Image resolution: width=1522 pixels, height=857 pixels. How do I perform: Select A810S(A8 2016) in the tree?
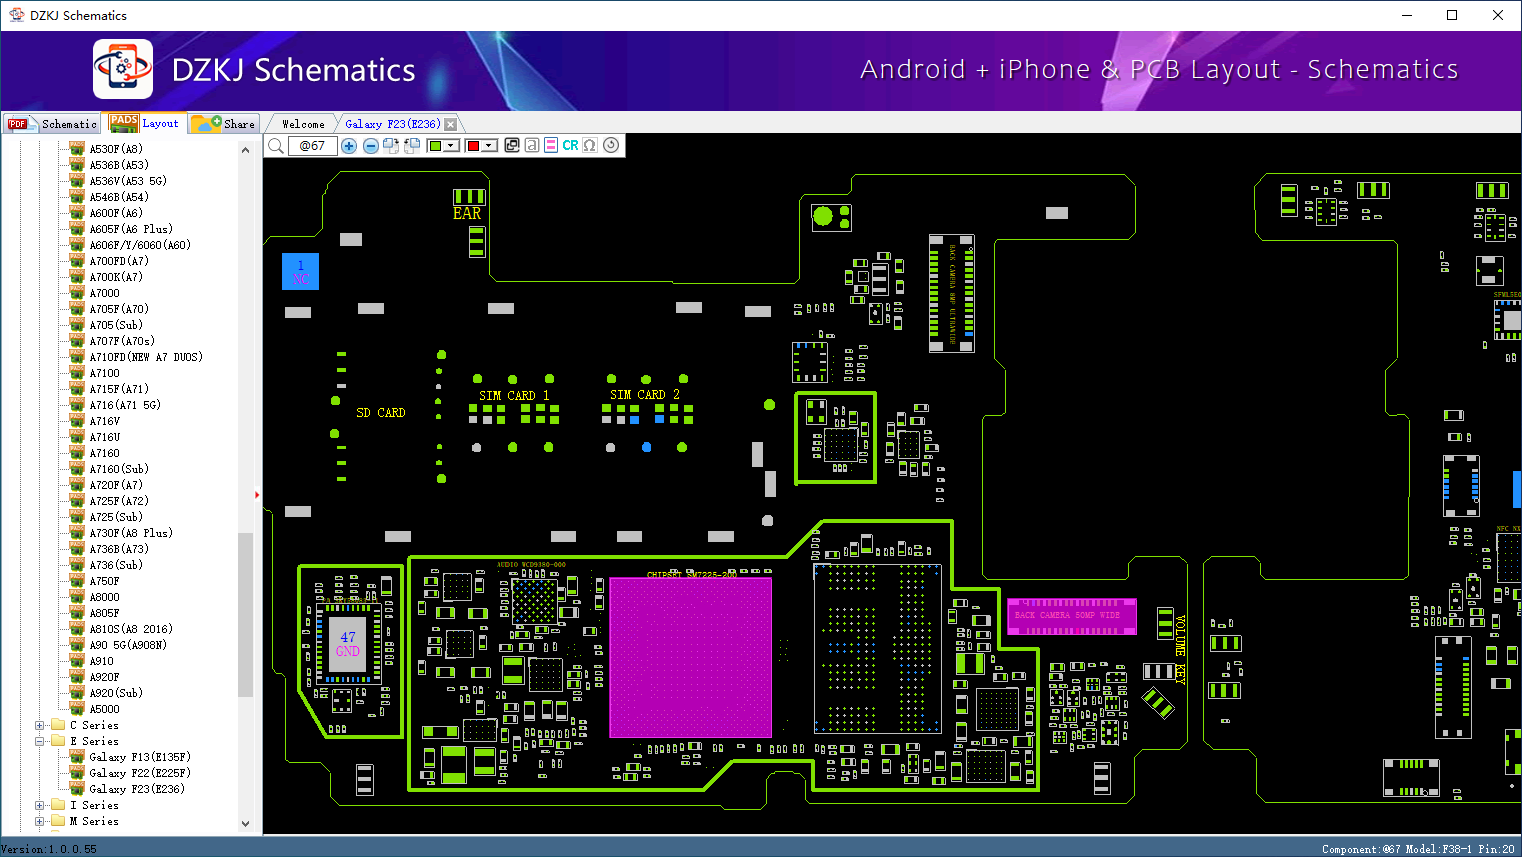pos(131,629)
